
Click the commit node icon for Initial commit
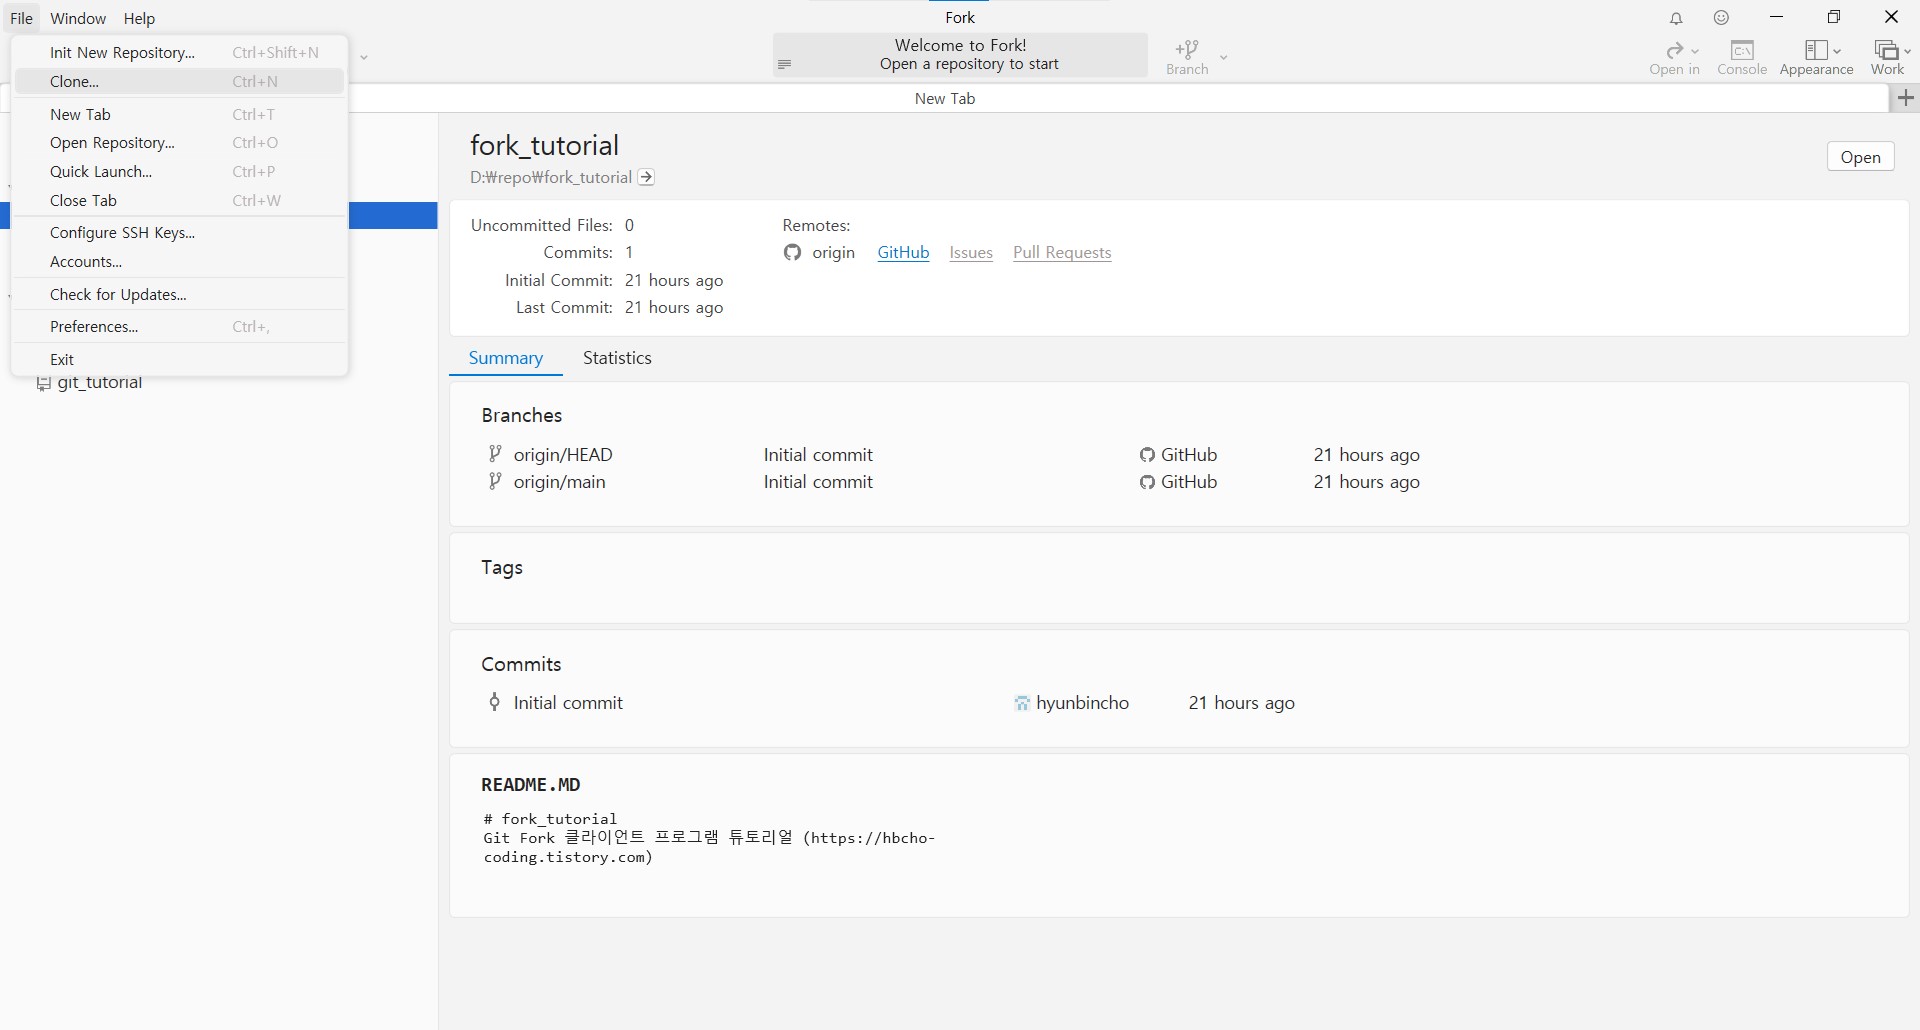[494, 702]
